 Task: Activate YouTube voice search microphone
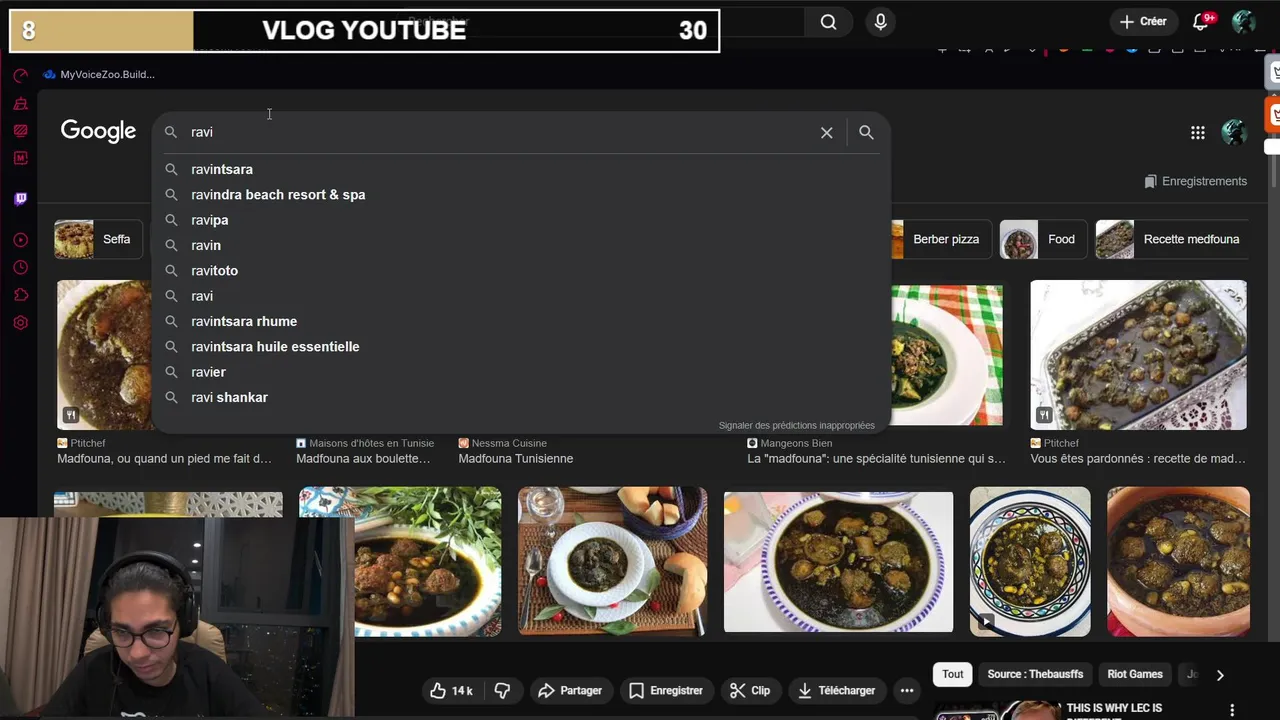880,22
